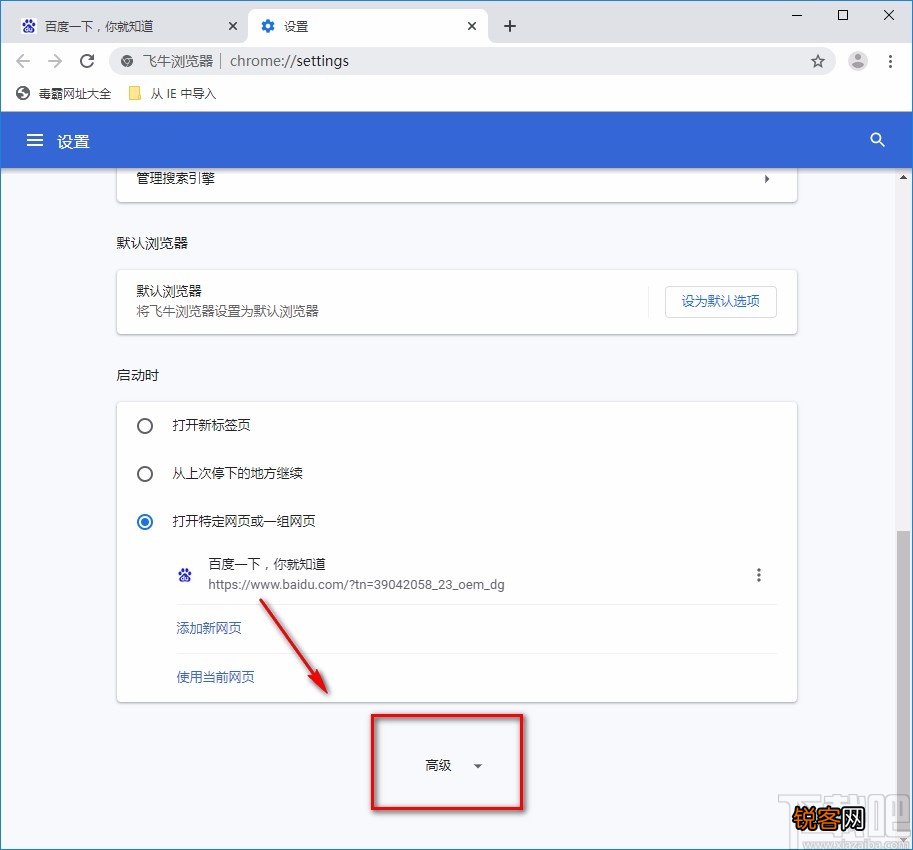Open more actions for the Baidu startup page
The image size is (913, 850).
[759, 575]
